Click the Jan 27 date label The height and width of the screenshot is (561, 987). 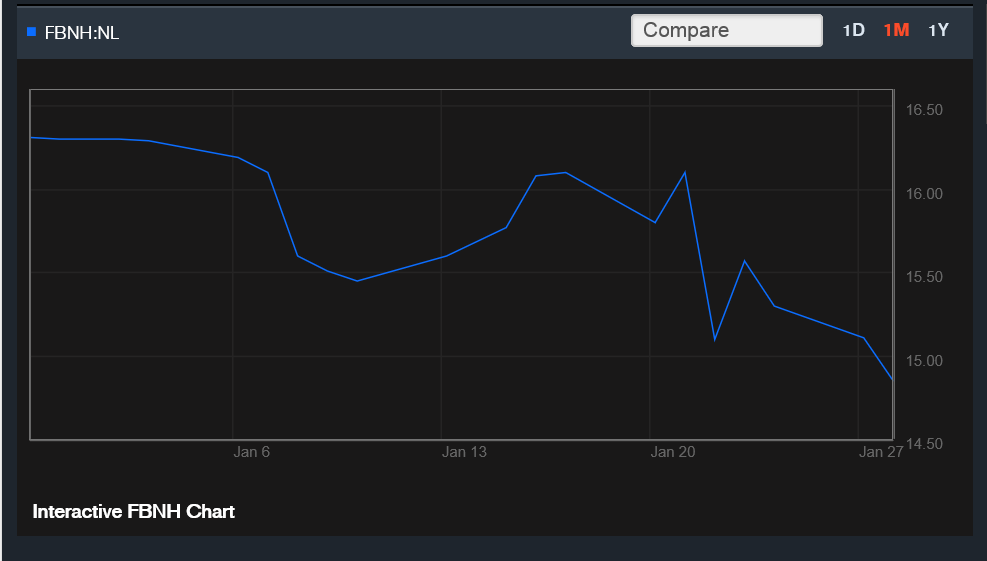pos(881,452)
